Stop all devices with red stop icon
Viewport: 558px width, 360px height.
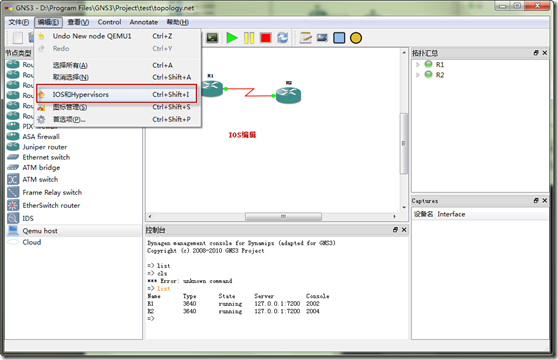265,37
